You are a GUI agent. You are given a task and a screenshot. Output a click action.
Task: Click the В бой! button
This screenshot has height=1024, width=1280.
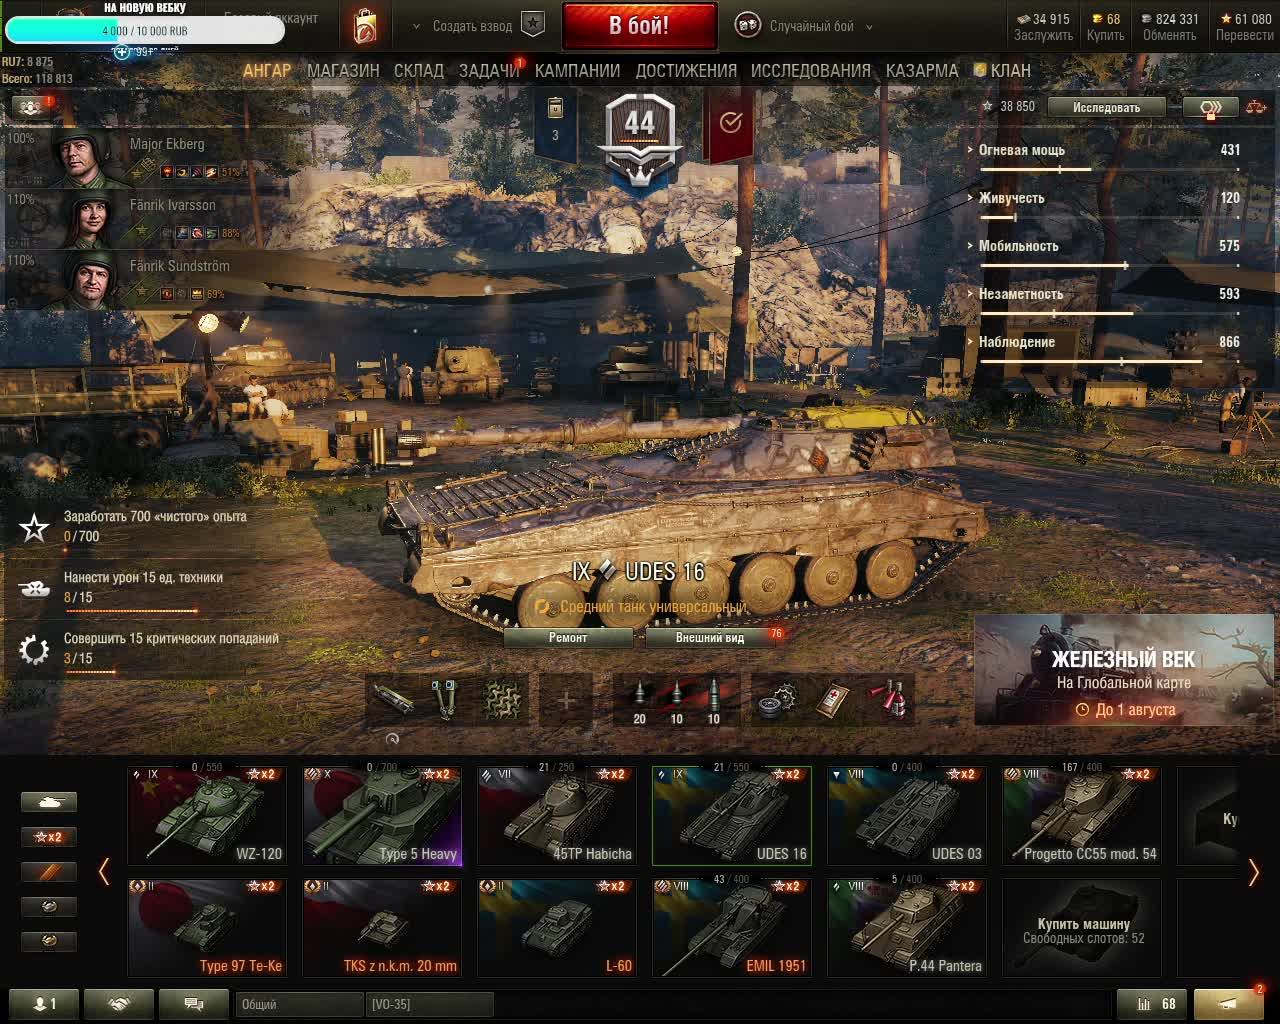pyautogui.click(x=639, y=26)
